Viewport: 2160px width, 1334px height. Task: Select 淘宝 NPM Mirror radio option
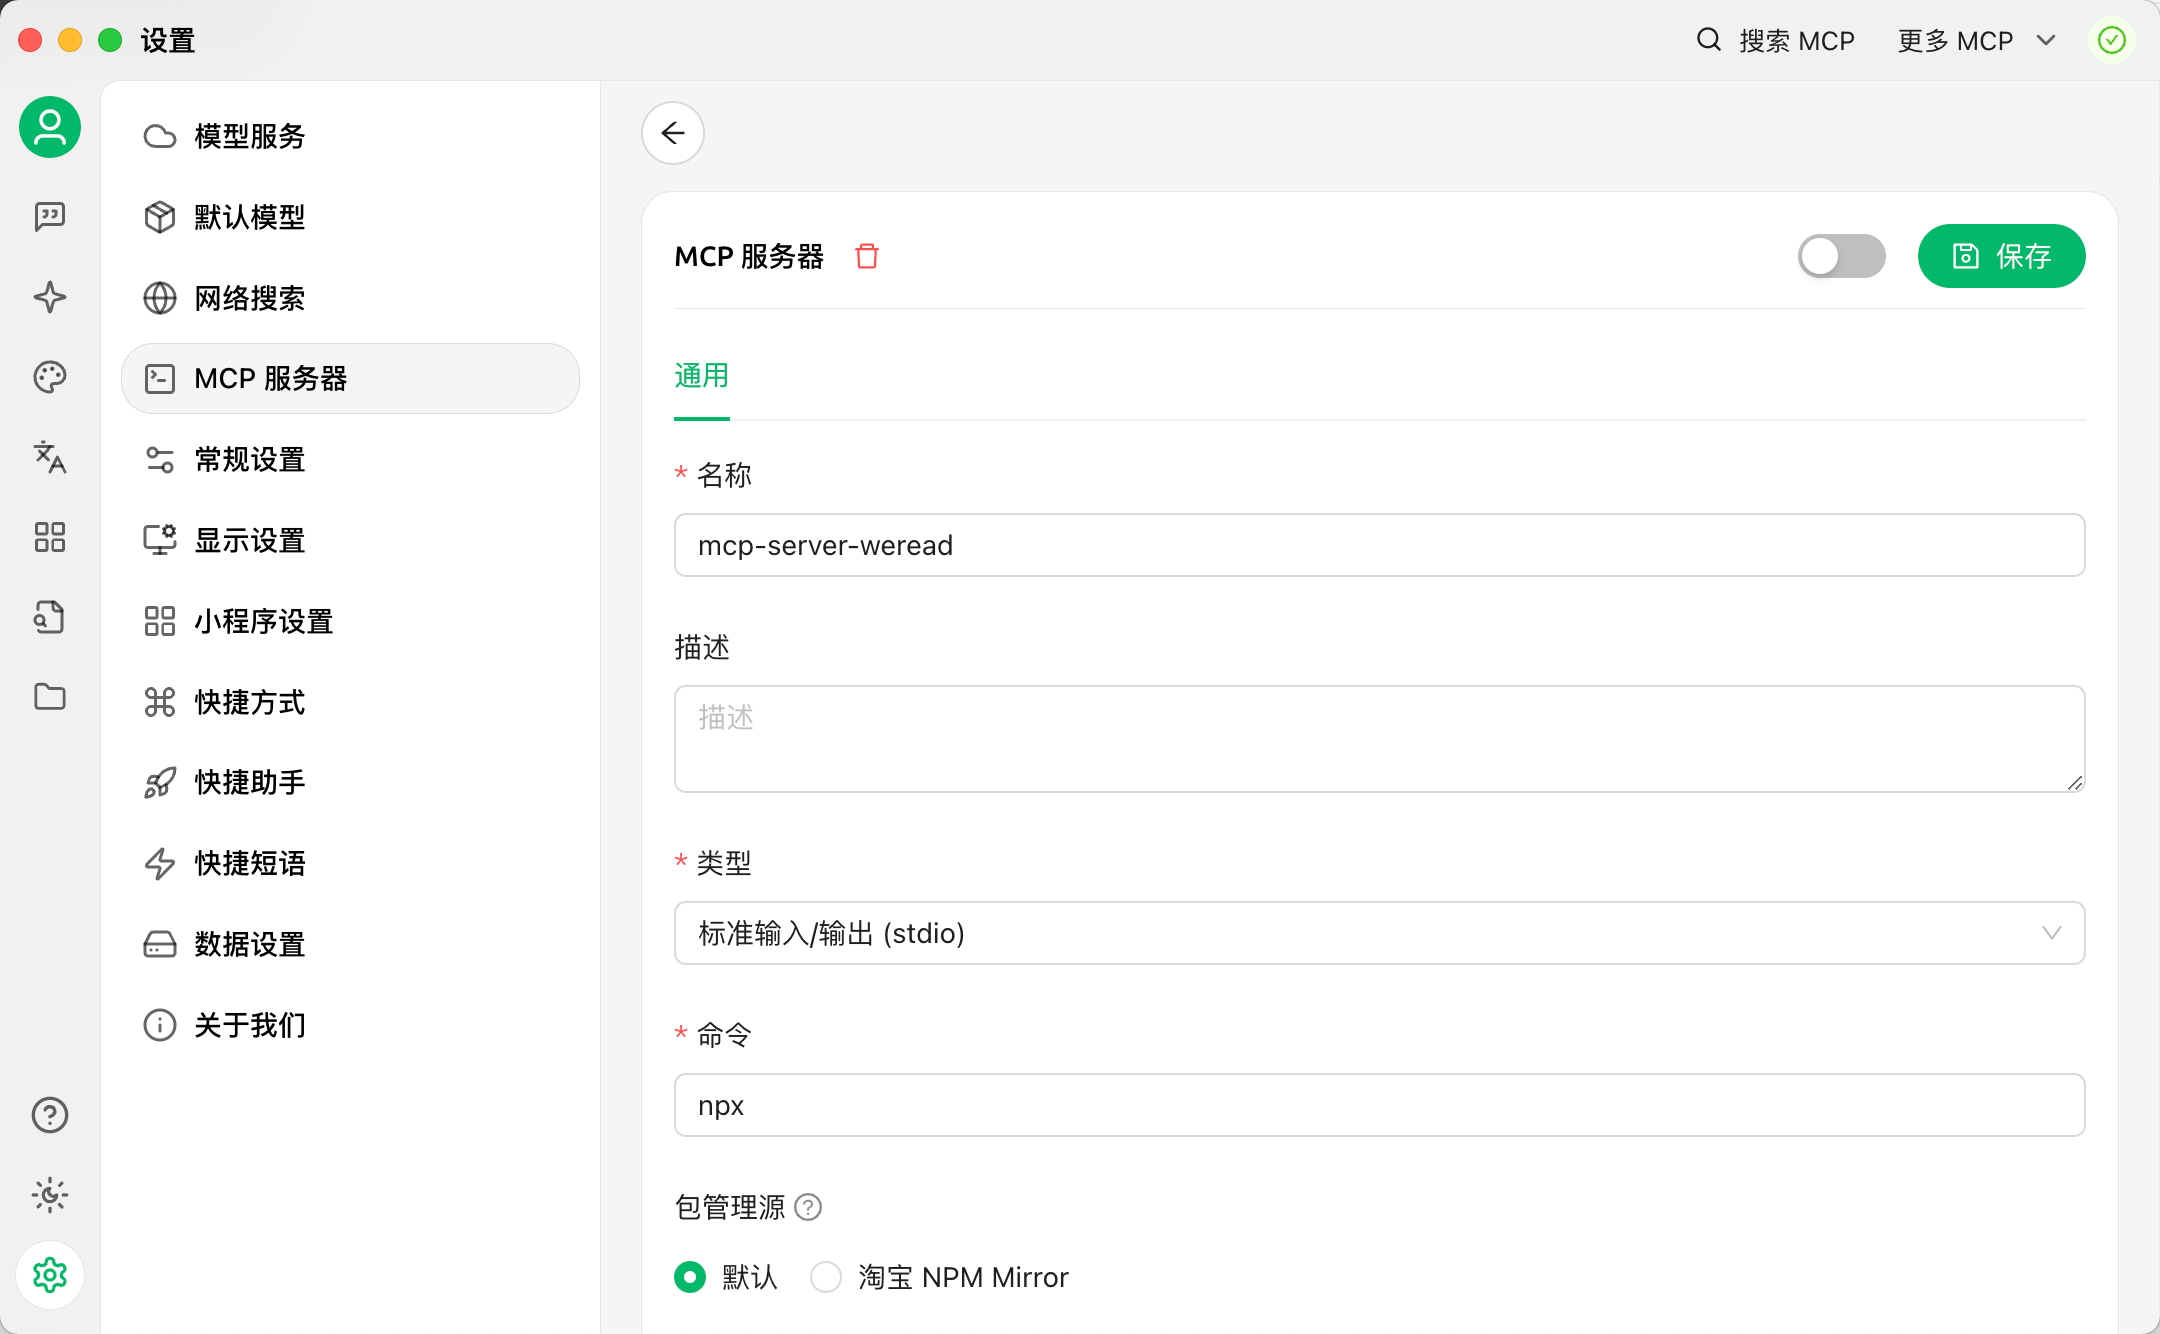826,1277
